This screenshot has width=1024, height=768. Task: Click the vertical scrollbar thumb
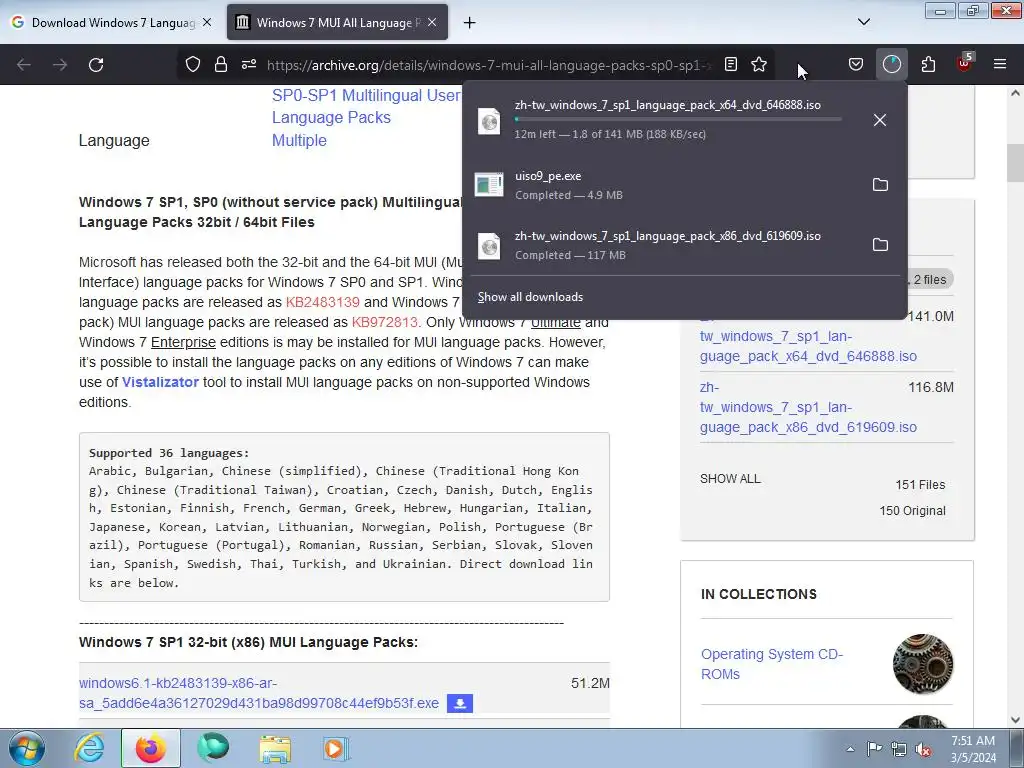[1015, 163]
